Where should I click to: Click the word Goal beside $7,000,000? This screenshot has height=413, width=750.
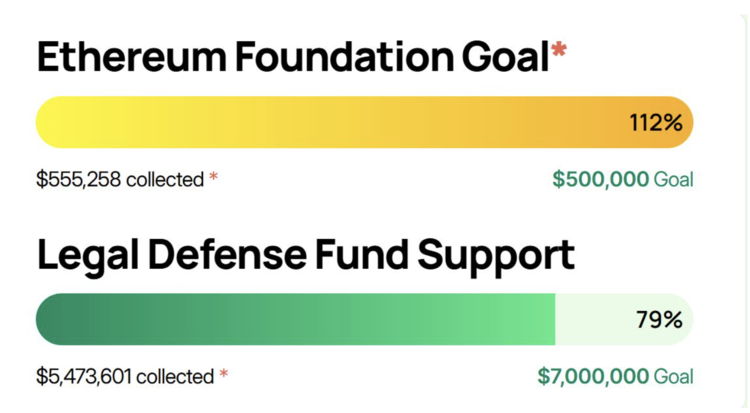673,377
